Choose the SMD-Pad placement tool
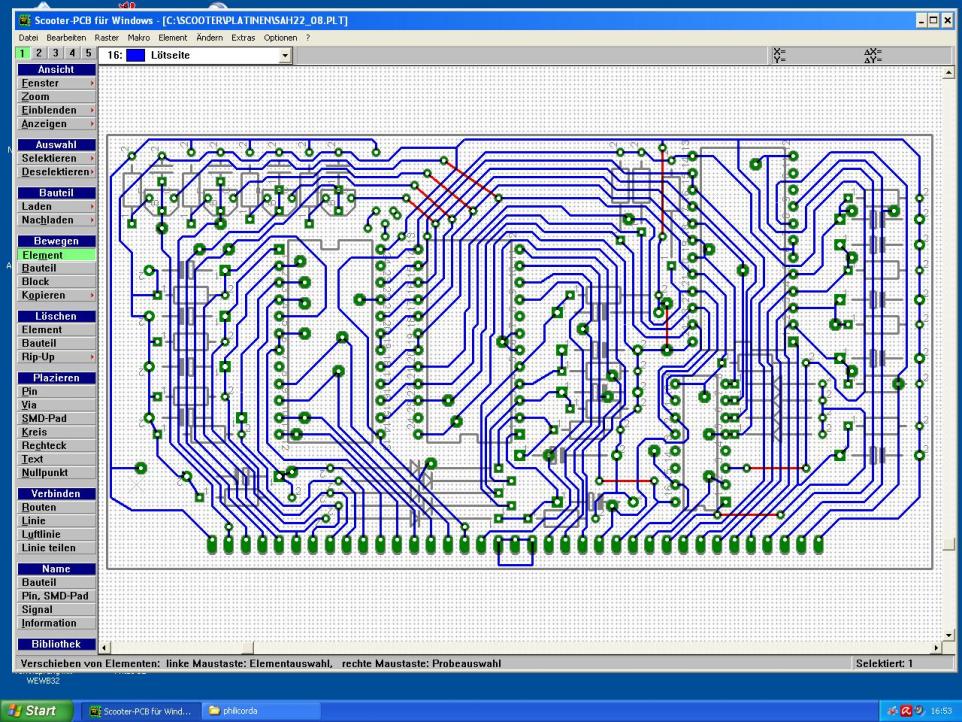The image size is (962, 722). [44, 418]
